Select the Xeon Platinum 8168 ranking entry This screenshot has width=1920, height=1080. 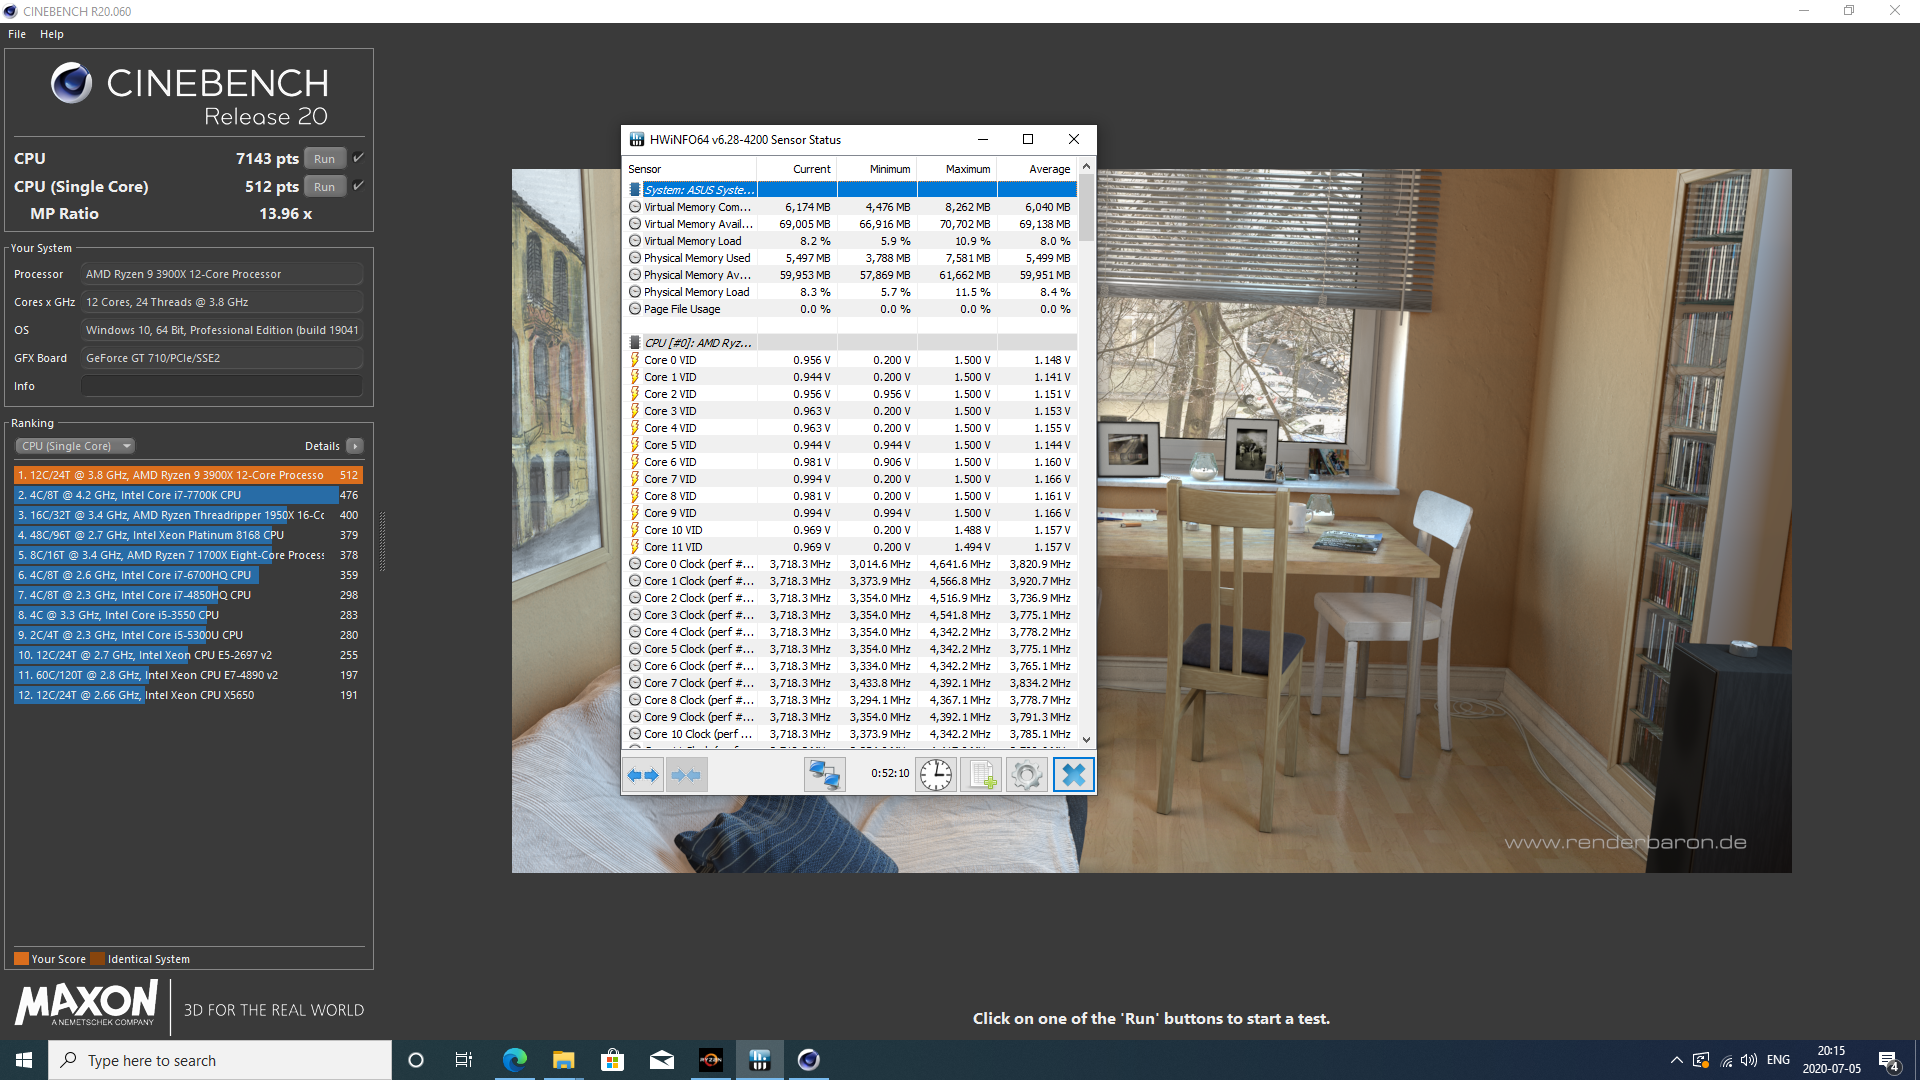coord(188,535)
